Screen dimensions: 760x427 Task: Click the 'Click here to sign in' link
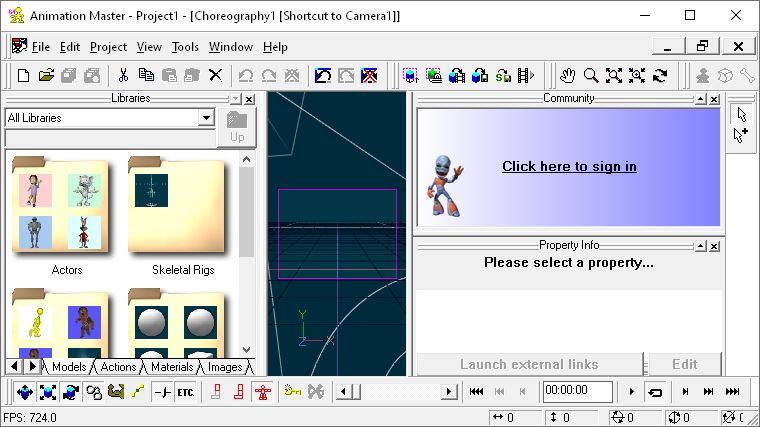569,166
